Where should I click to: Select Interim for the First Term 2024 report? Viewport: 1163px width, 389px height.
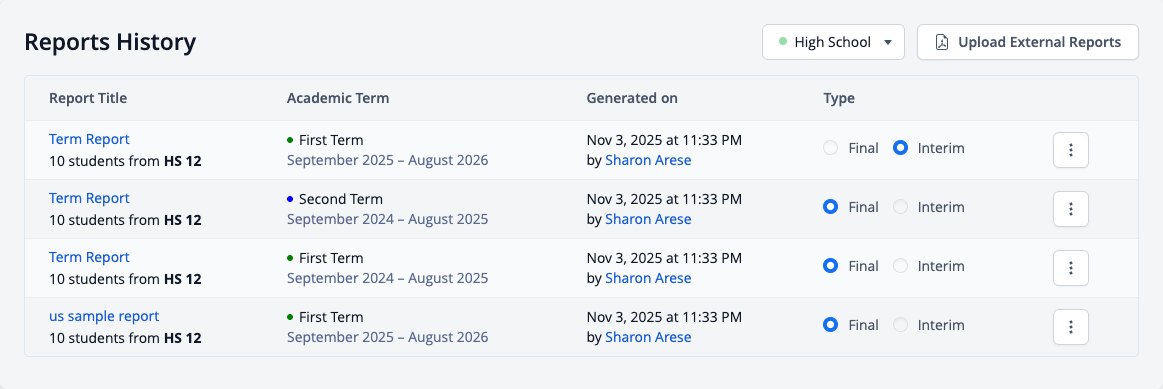pos(900,266)
